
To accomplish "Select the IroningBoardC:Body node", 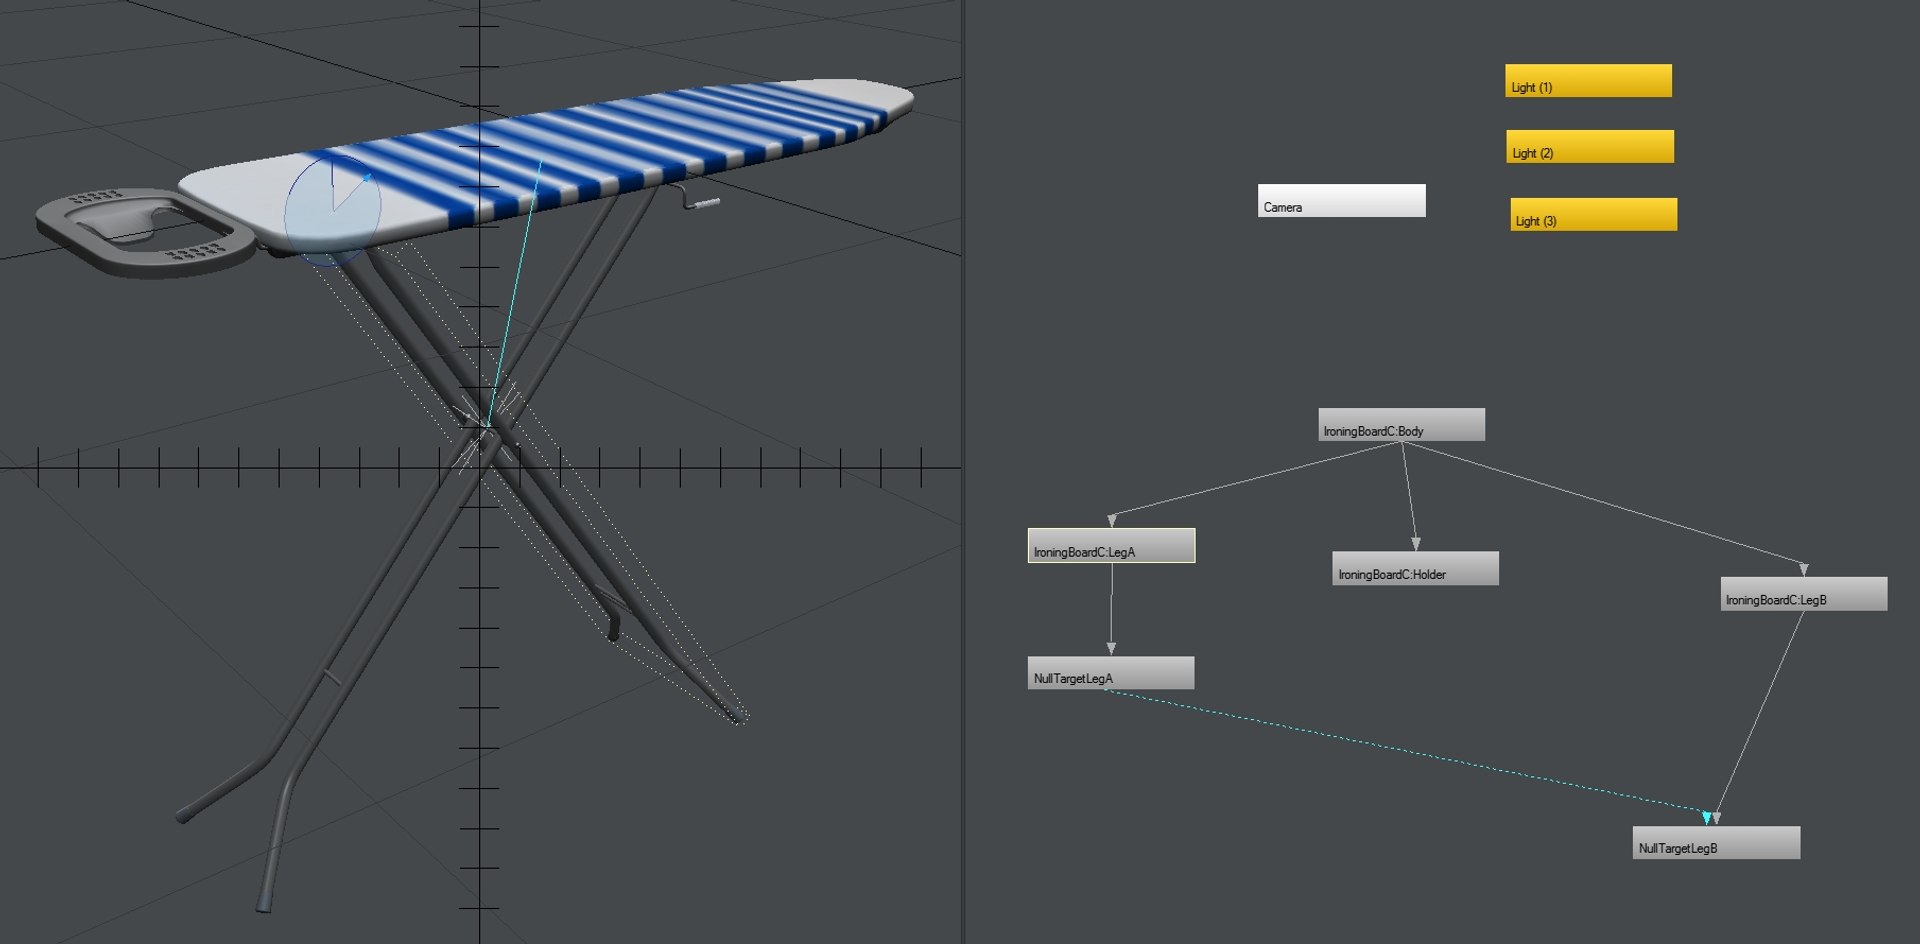I will click(x=1401, y=424).
